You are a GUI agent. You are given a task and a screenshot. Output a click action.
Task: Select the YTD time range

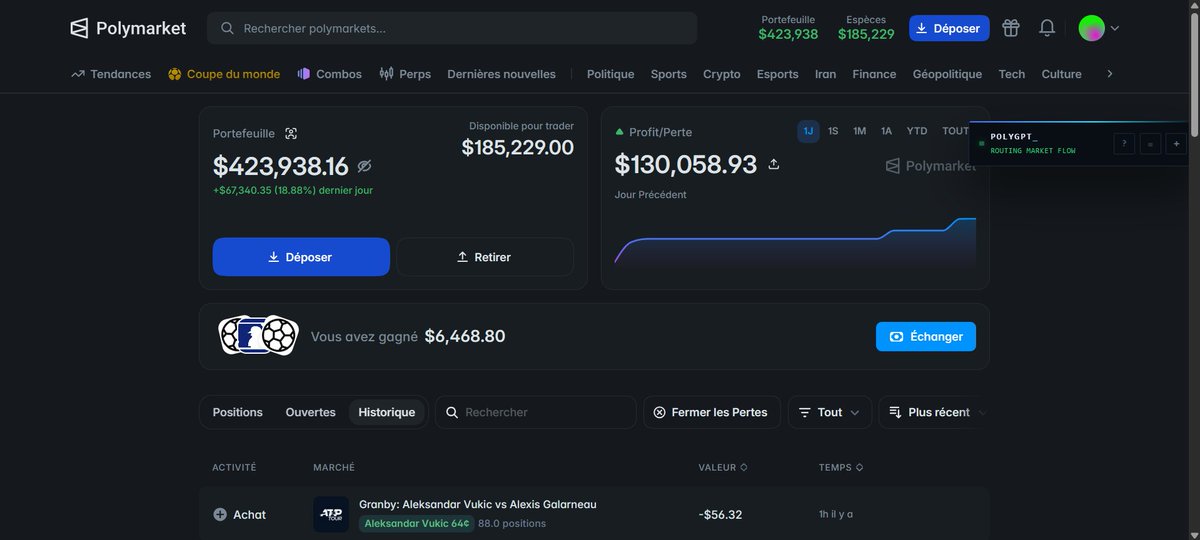point(917,131)
